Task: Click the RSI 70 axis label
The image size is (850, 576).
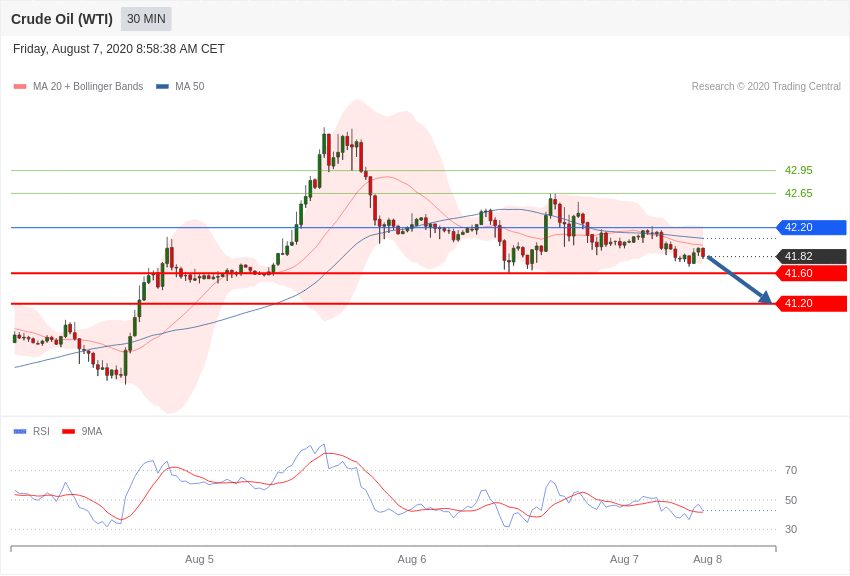Action: (x=791, y=470)
